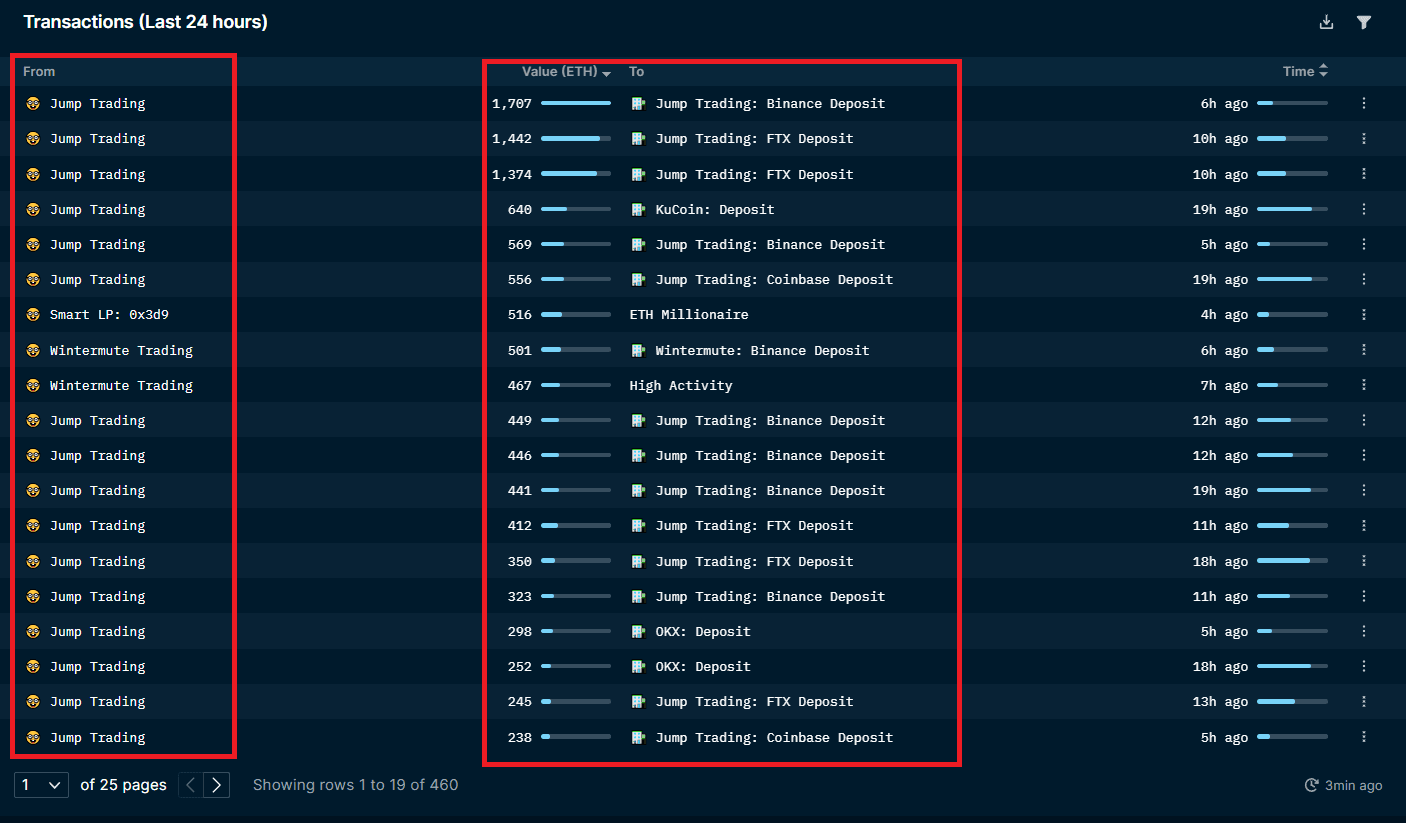
Task: Open Wintermute: Binance Deposit recipient link
Action: (x=762, y=350)
